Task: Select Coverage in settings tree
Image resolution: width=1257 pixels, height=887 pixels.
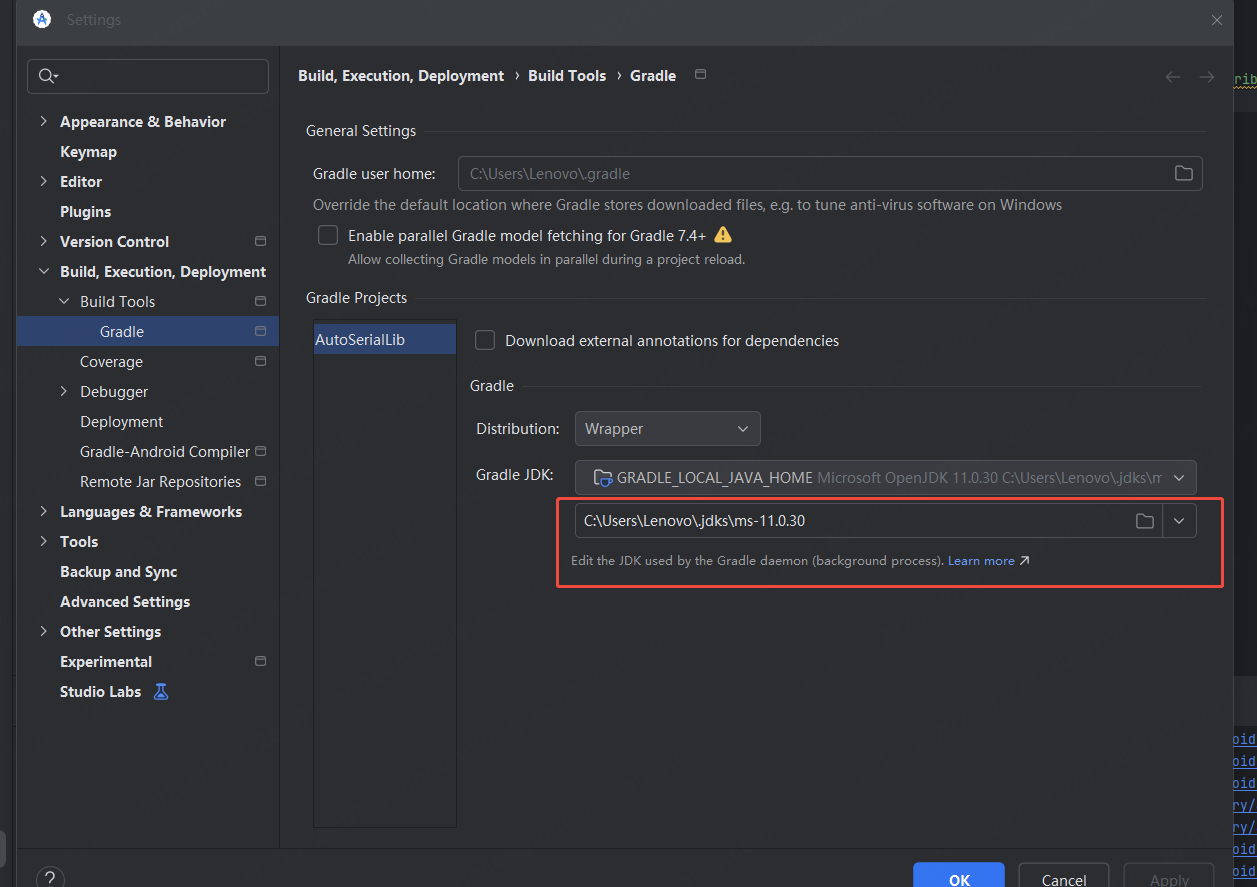Action: point(111,361)
